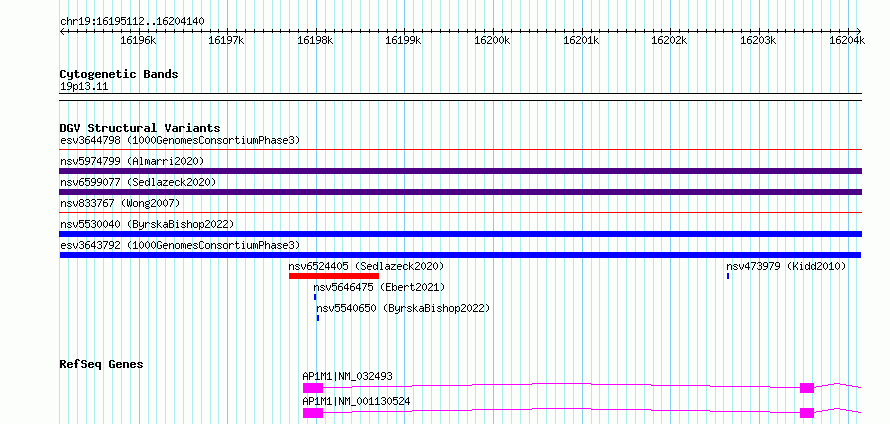
Task: Open esv3643792 (1000GenomesConsortiumPhase3) label
Action: 180,245
